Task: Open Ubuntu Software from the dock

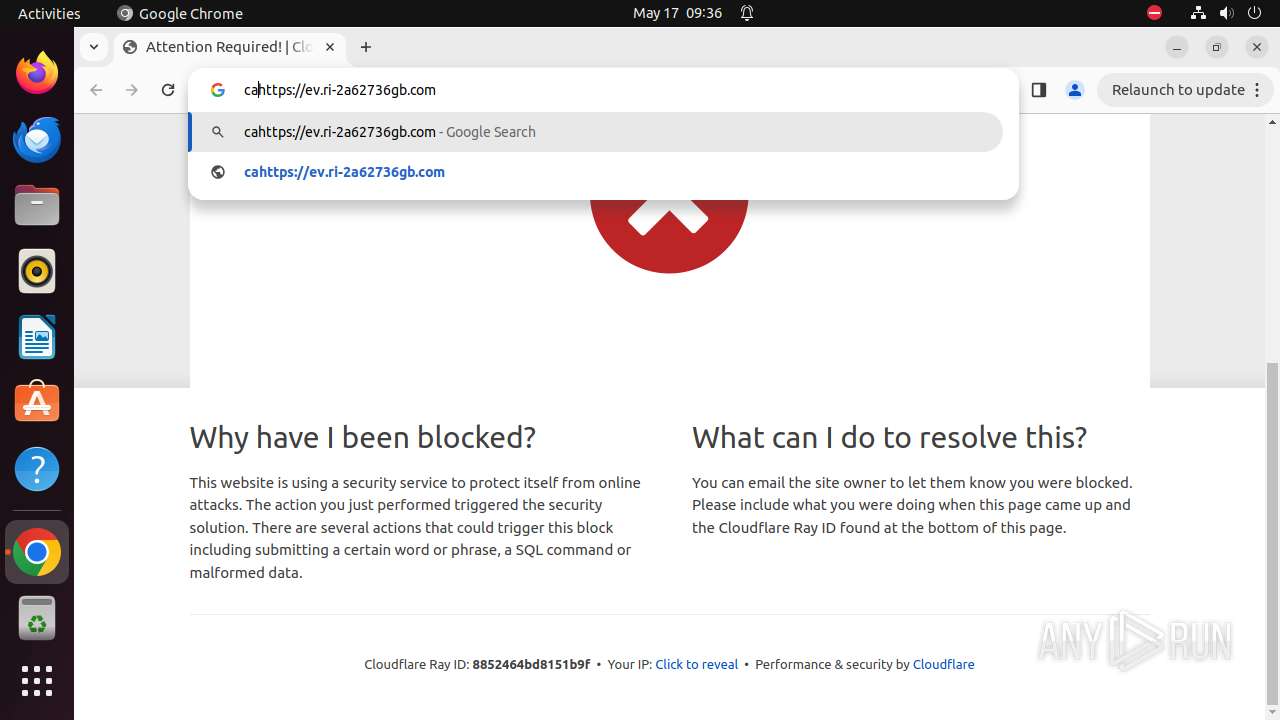Action: pyautogui.click(x=37, y=403)
